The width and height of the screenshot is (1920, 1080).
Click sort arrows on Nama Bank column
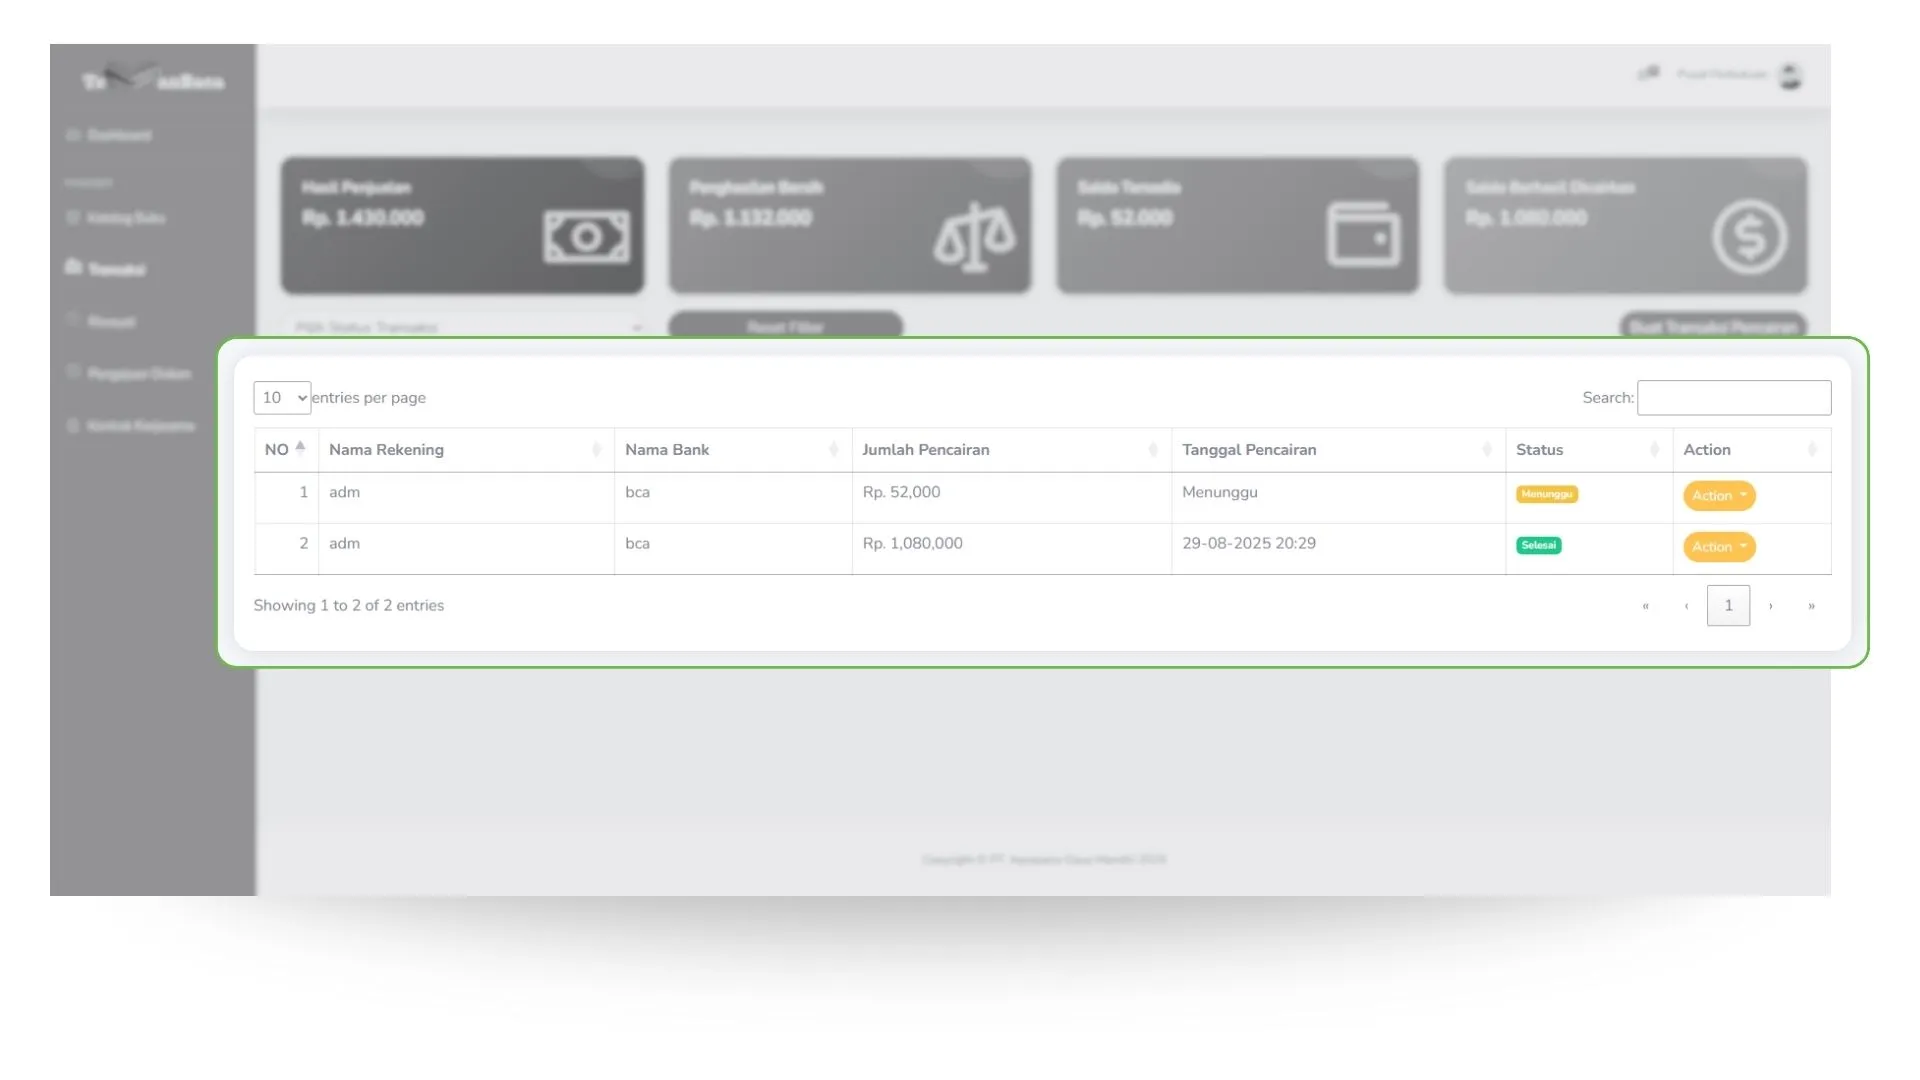(833, 450)
